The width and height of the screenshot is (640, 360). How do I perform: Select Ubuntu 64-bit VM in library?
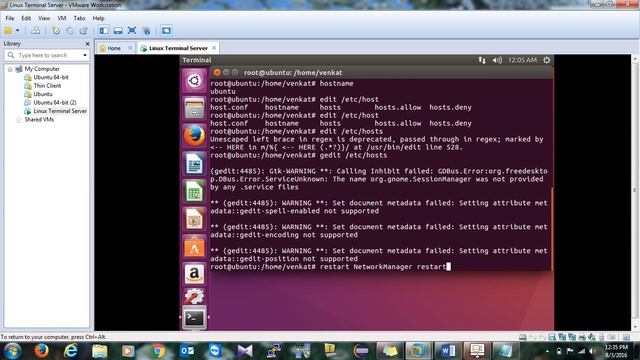[51, 77]
